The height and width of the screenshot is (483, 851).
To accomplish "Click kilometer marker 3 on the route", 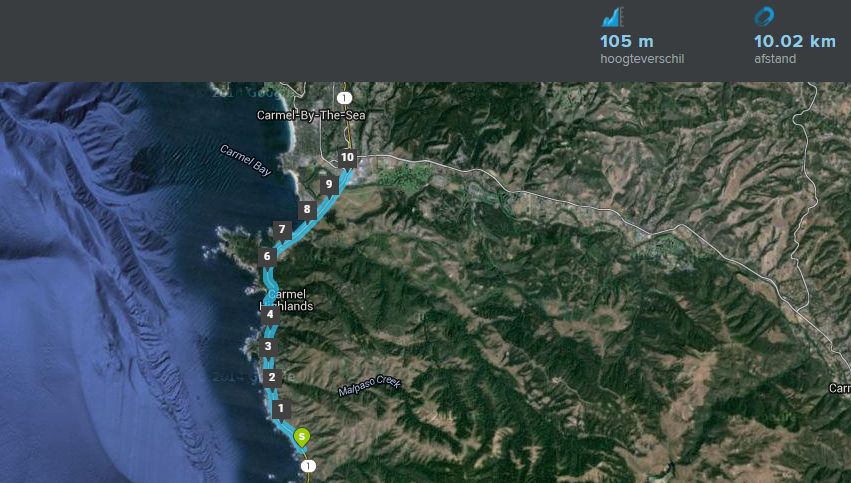I will coord(268,347).
